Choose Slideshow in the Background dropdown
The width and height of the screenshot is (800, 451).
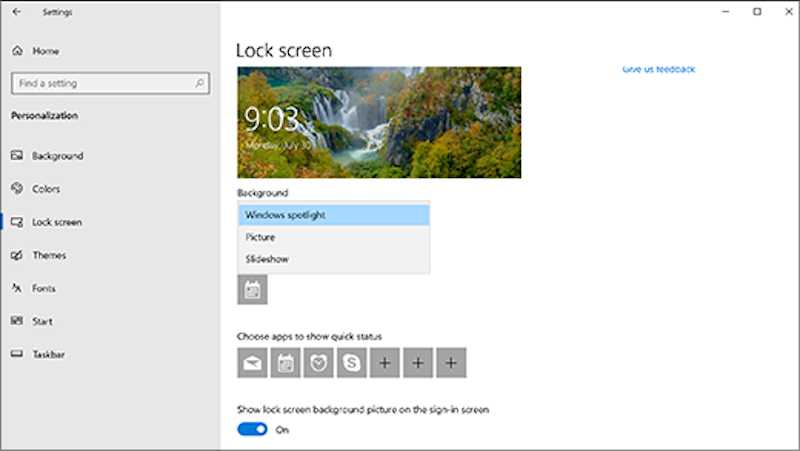click(333, 259)
